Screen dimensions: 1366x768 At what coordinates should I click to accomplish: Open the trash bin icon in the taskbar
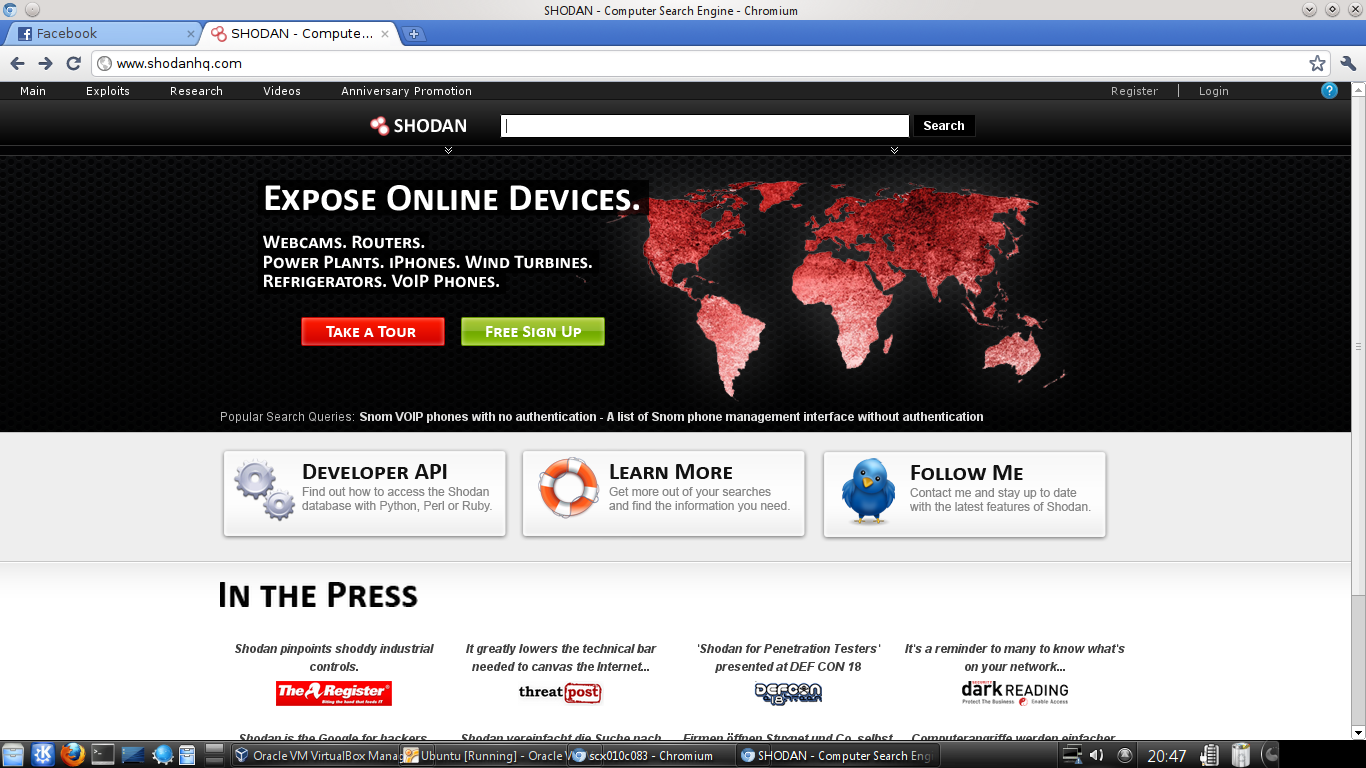tap(1240, 755)
